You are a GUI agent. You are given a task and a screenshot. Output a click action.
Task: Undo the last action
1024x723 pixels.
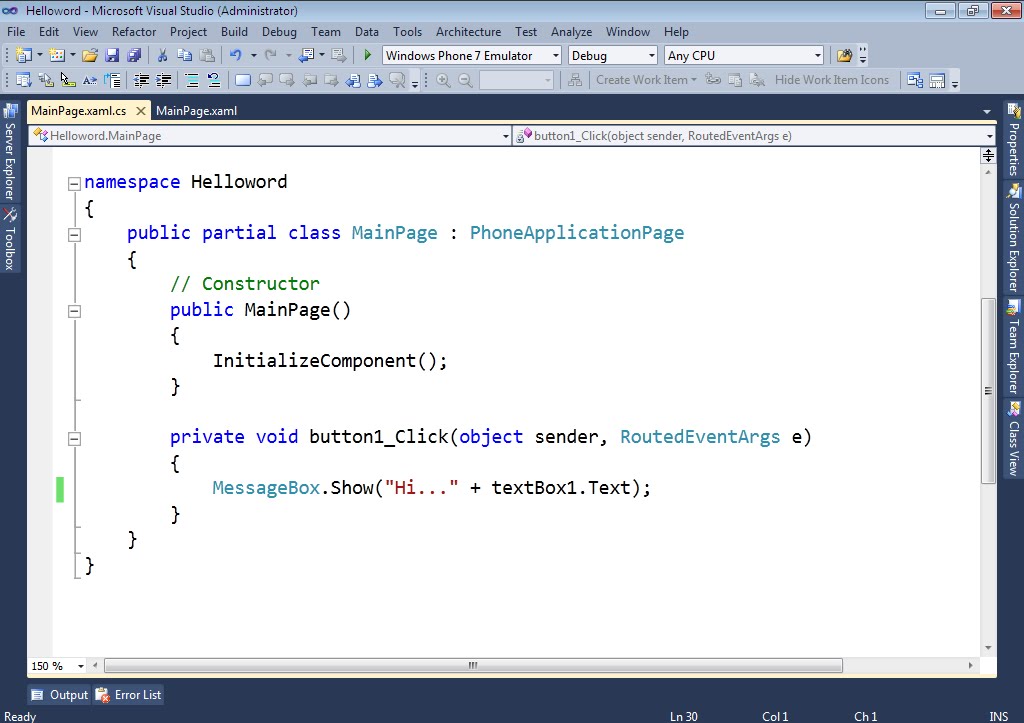(236, 56)
